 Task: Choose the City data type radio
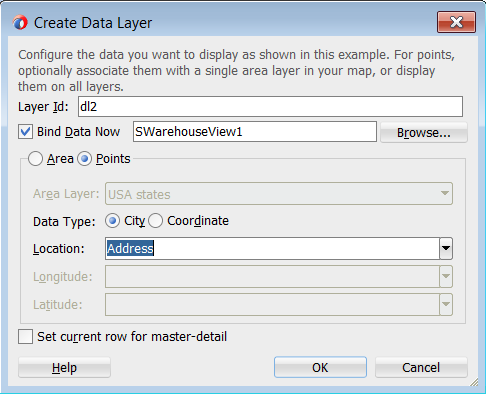point(112,221)
